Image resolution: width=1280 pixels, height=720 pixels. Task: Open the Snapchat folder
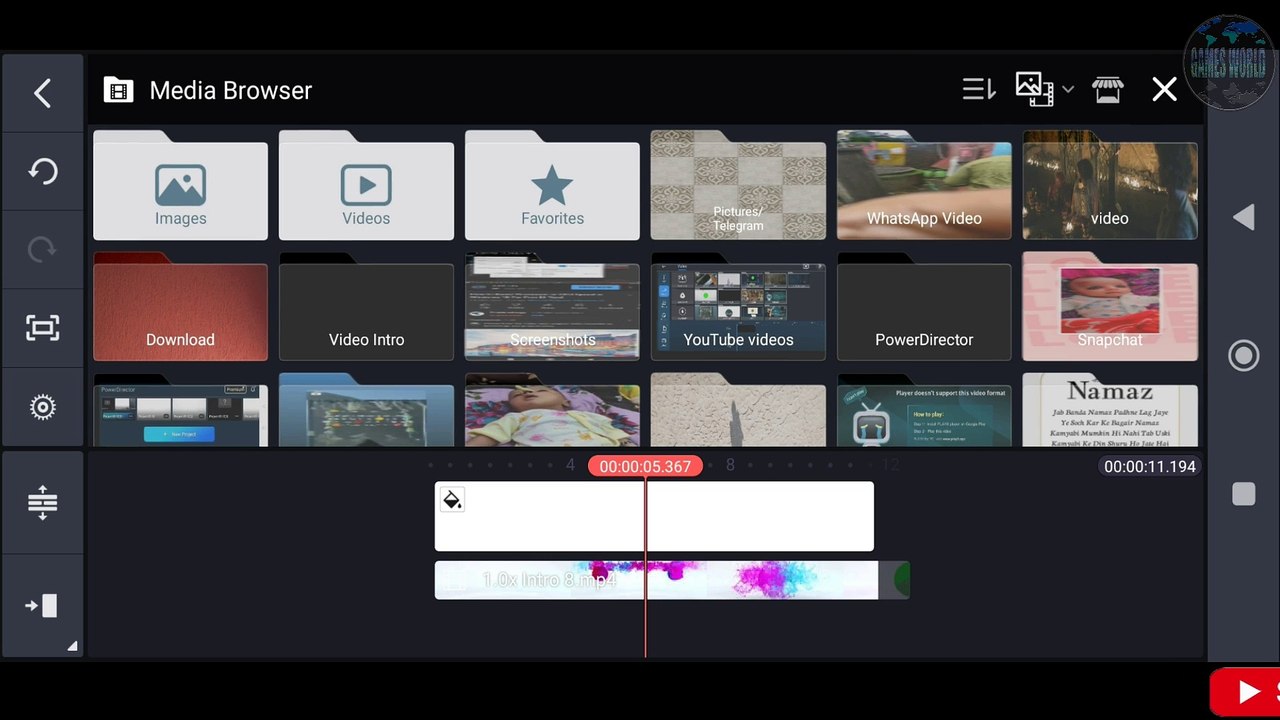tap(1110, 307)
